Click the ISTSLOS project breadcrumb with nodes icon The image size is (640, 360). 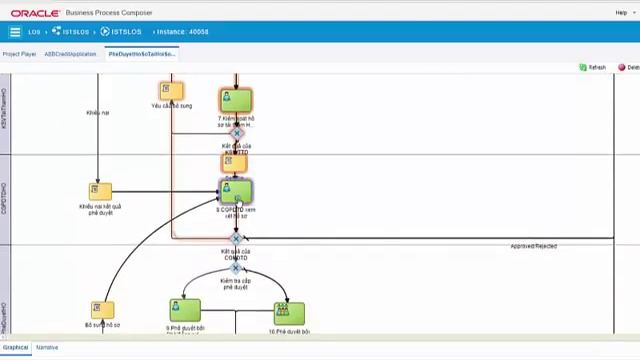click(x=71, y=31)
